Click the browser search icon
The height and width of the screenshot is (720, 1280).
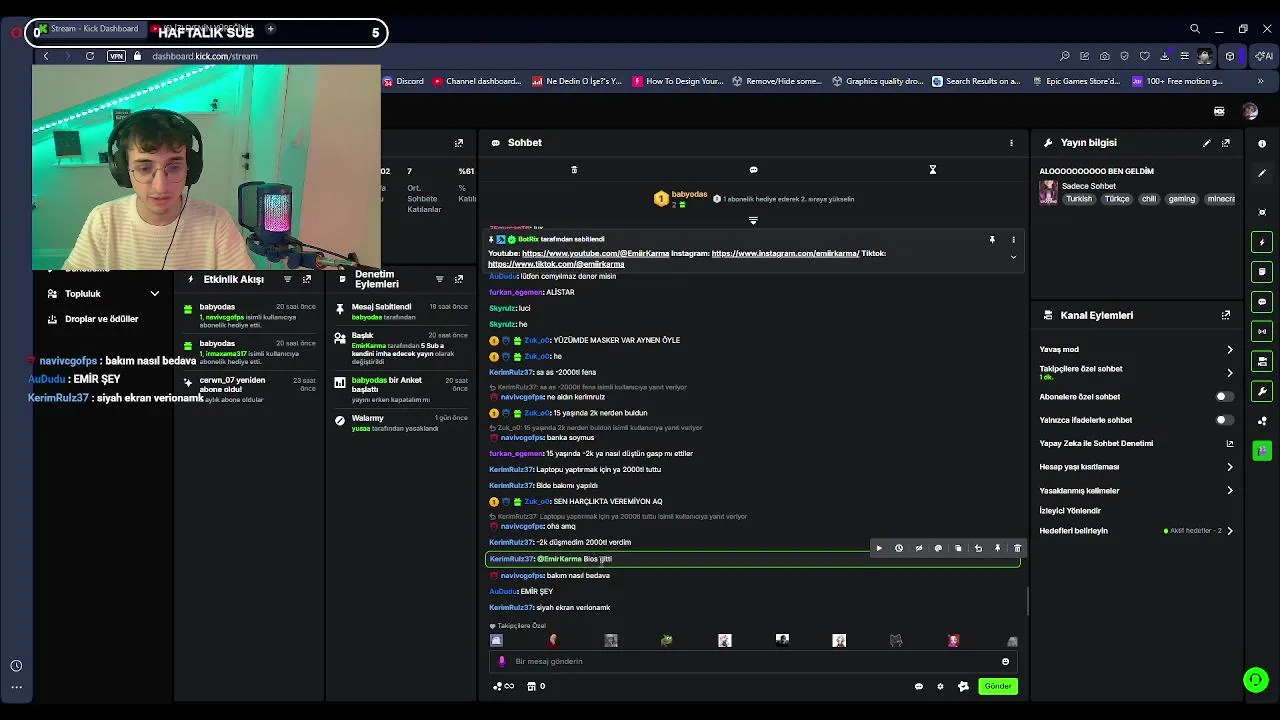point(1194,29)
